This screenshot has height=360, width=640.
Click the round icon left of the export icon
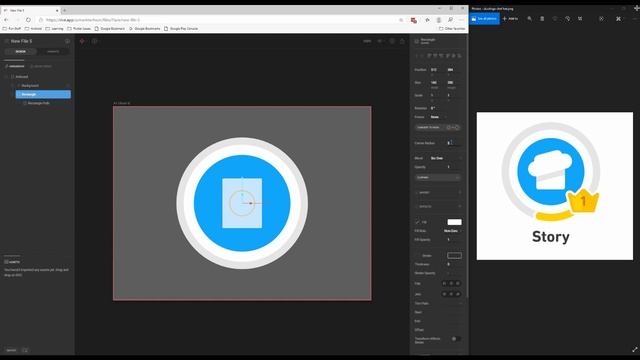click(392, 41)
